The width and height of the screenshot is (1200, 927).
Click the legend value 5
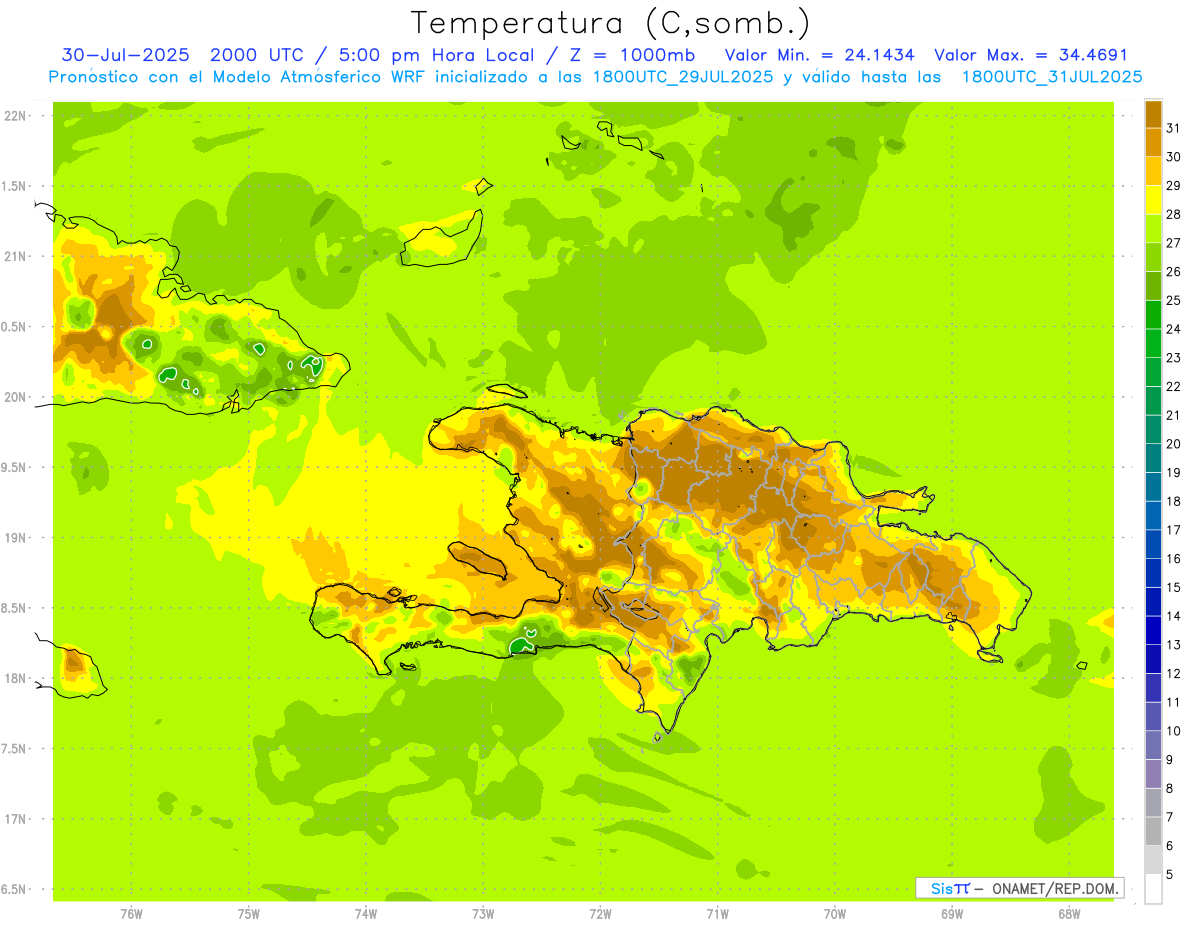tap(1170, 875)
